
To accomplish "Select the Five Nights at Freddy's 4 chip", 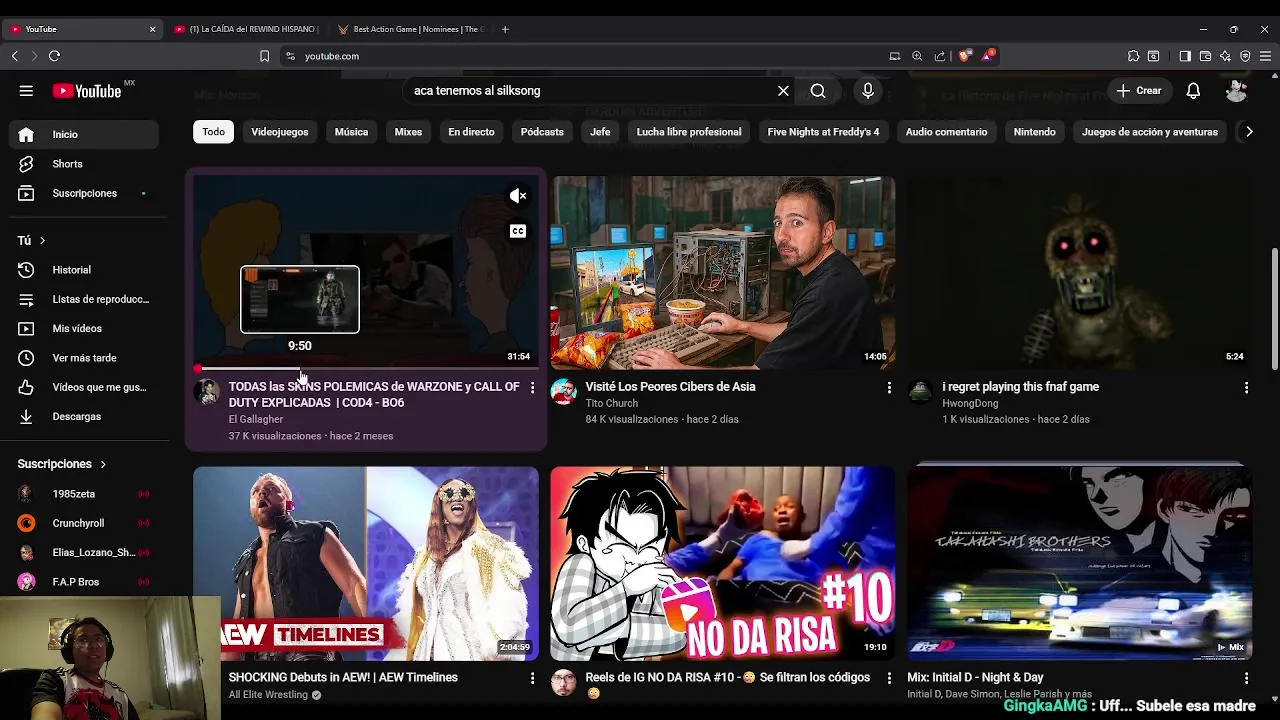I will coord(823,132).
